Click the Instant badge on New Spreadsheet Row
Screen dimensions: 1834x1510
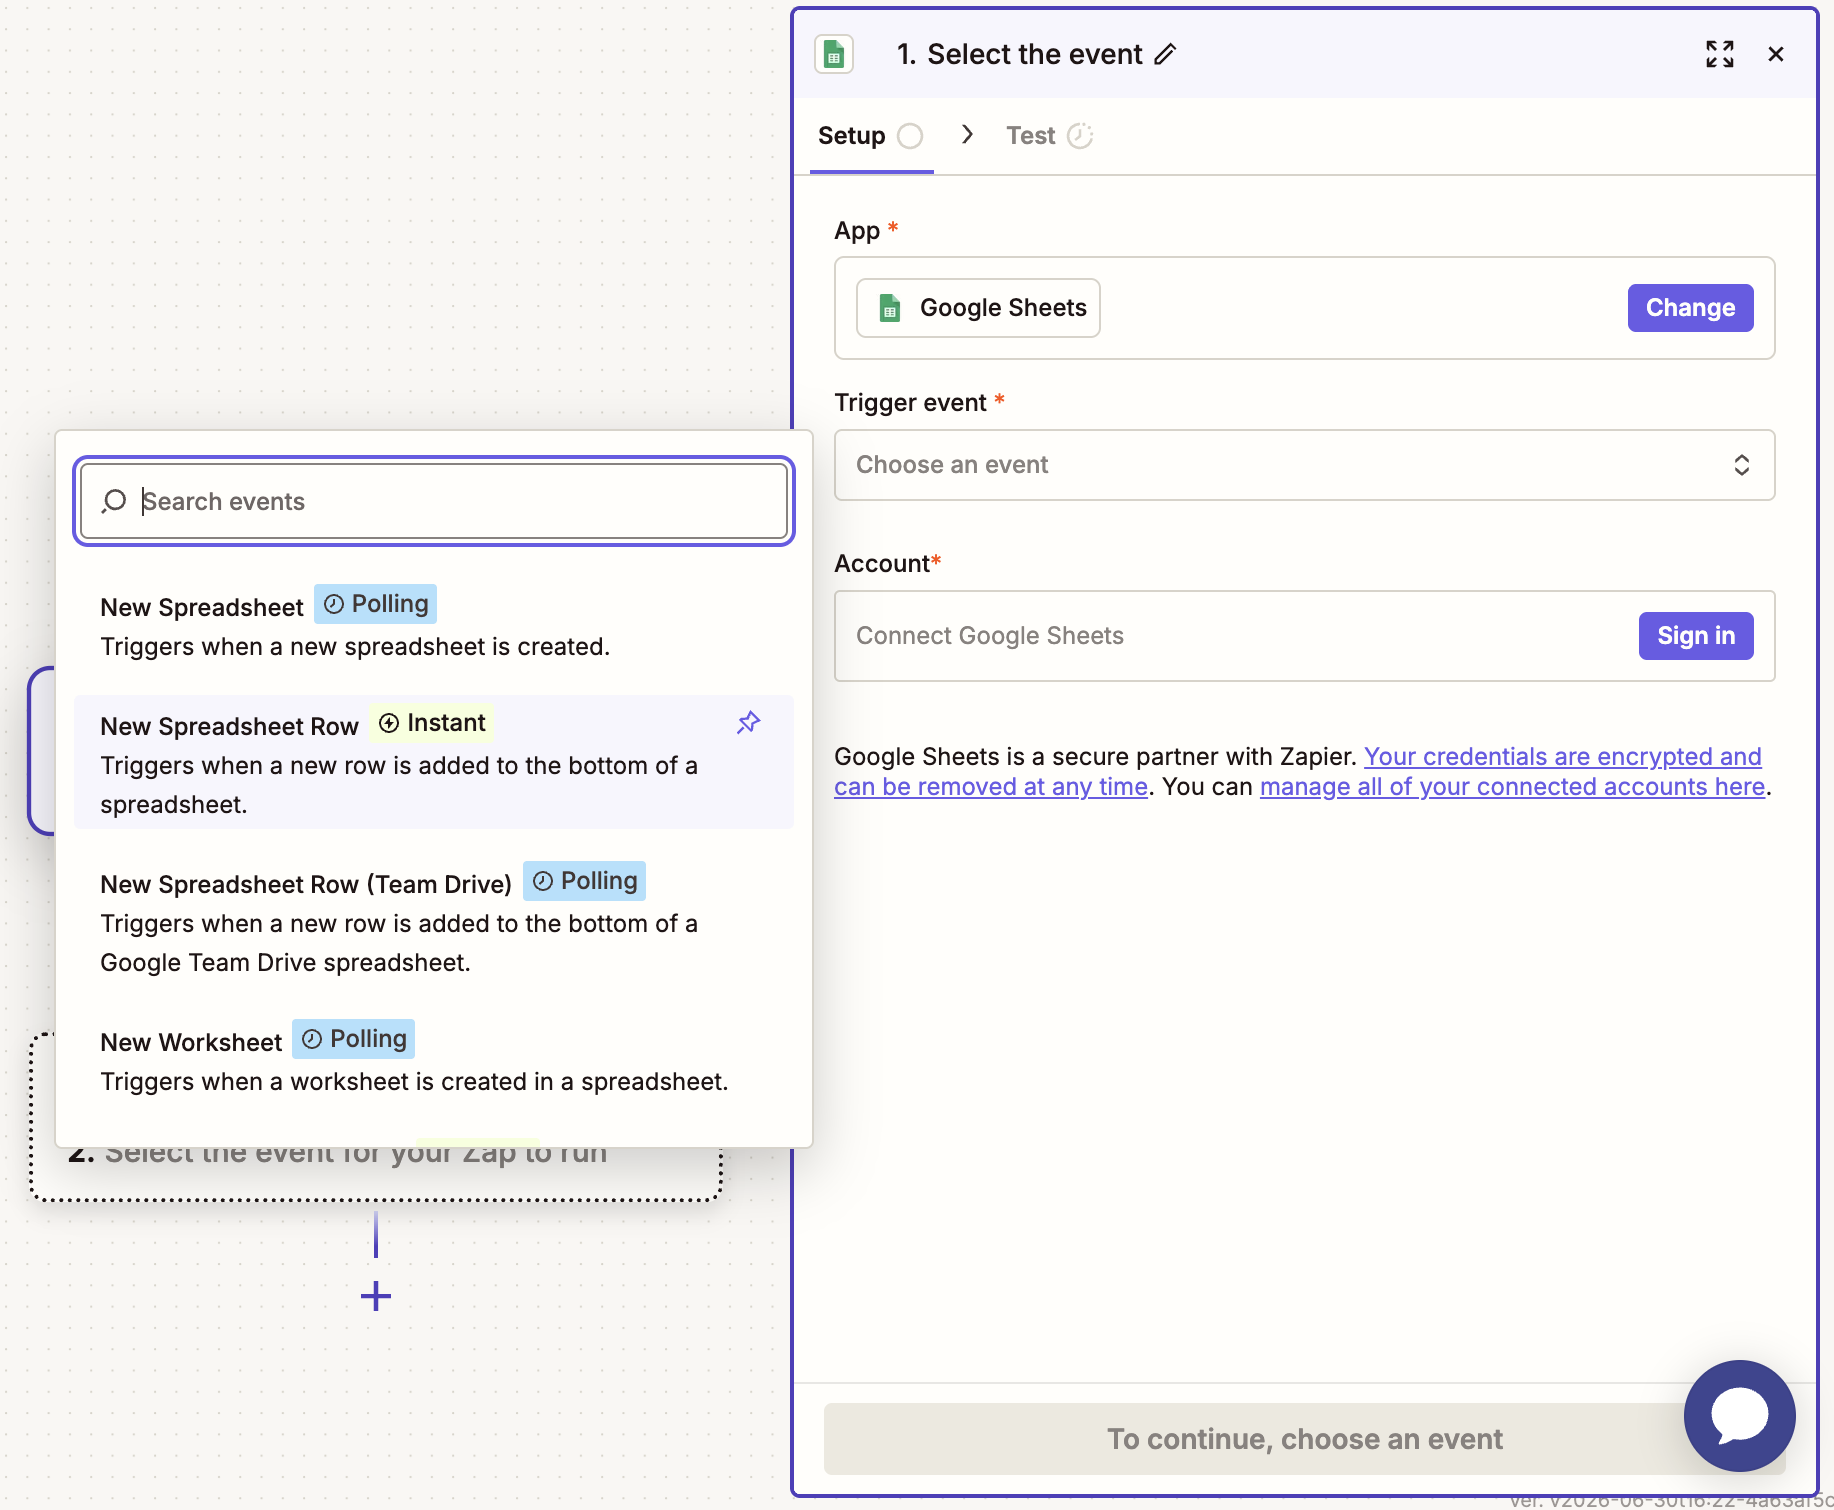click(x=432, y=723)
